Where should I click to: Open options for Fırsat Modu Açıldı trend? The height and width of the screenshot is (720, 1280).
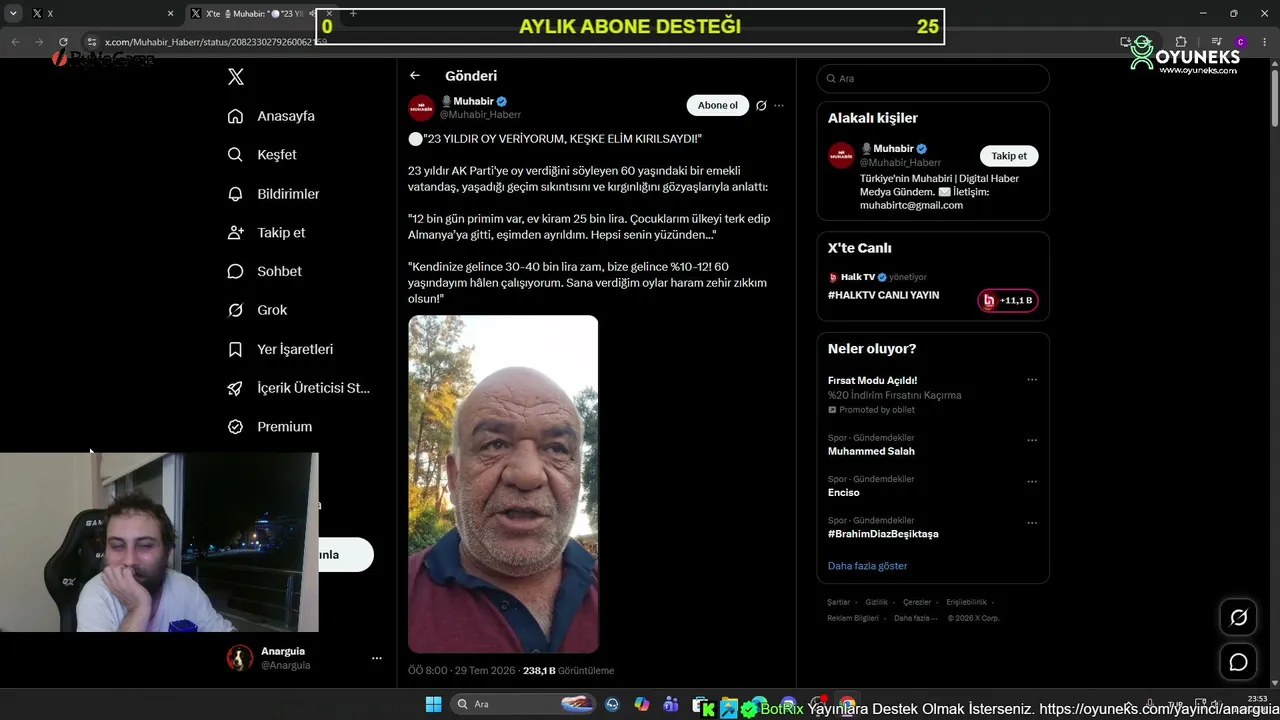pyautogui.click(x=1032, y=380)
